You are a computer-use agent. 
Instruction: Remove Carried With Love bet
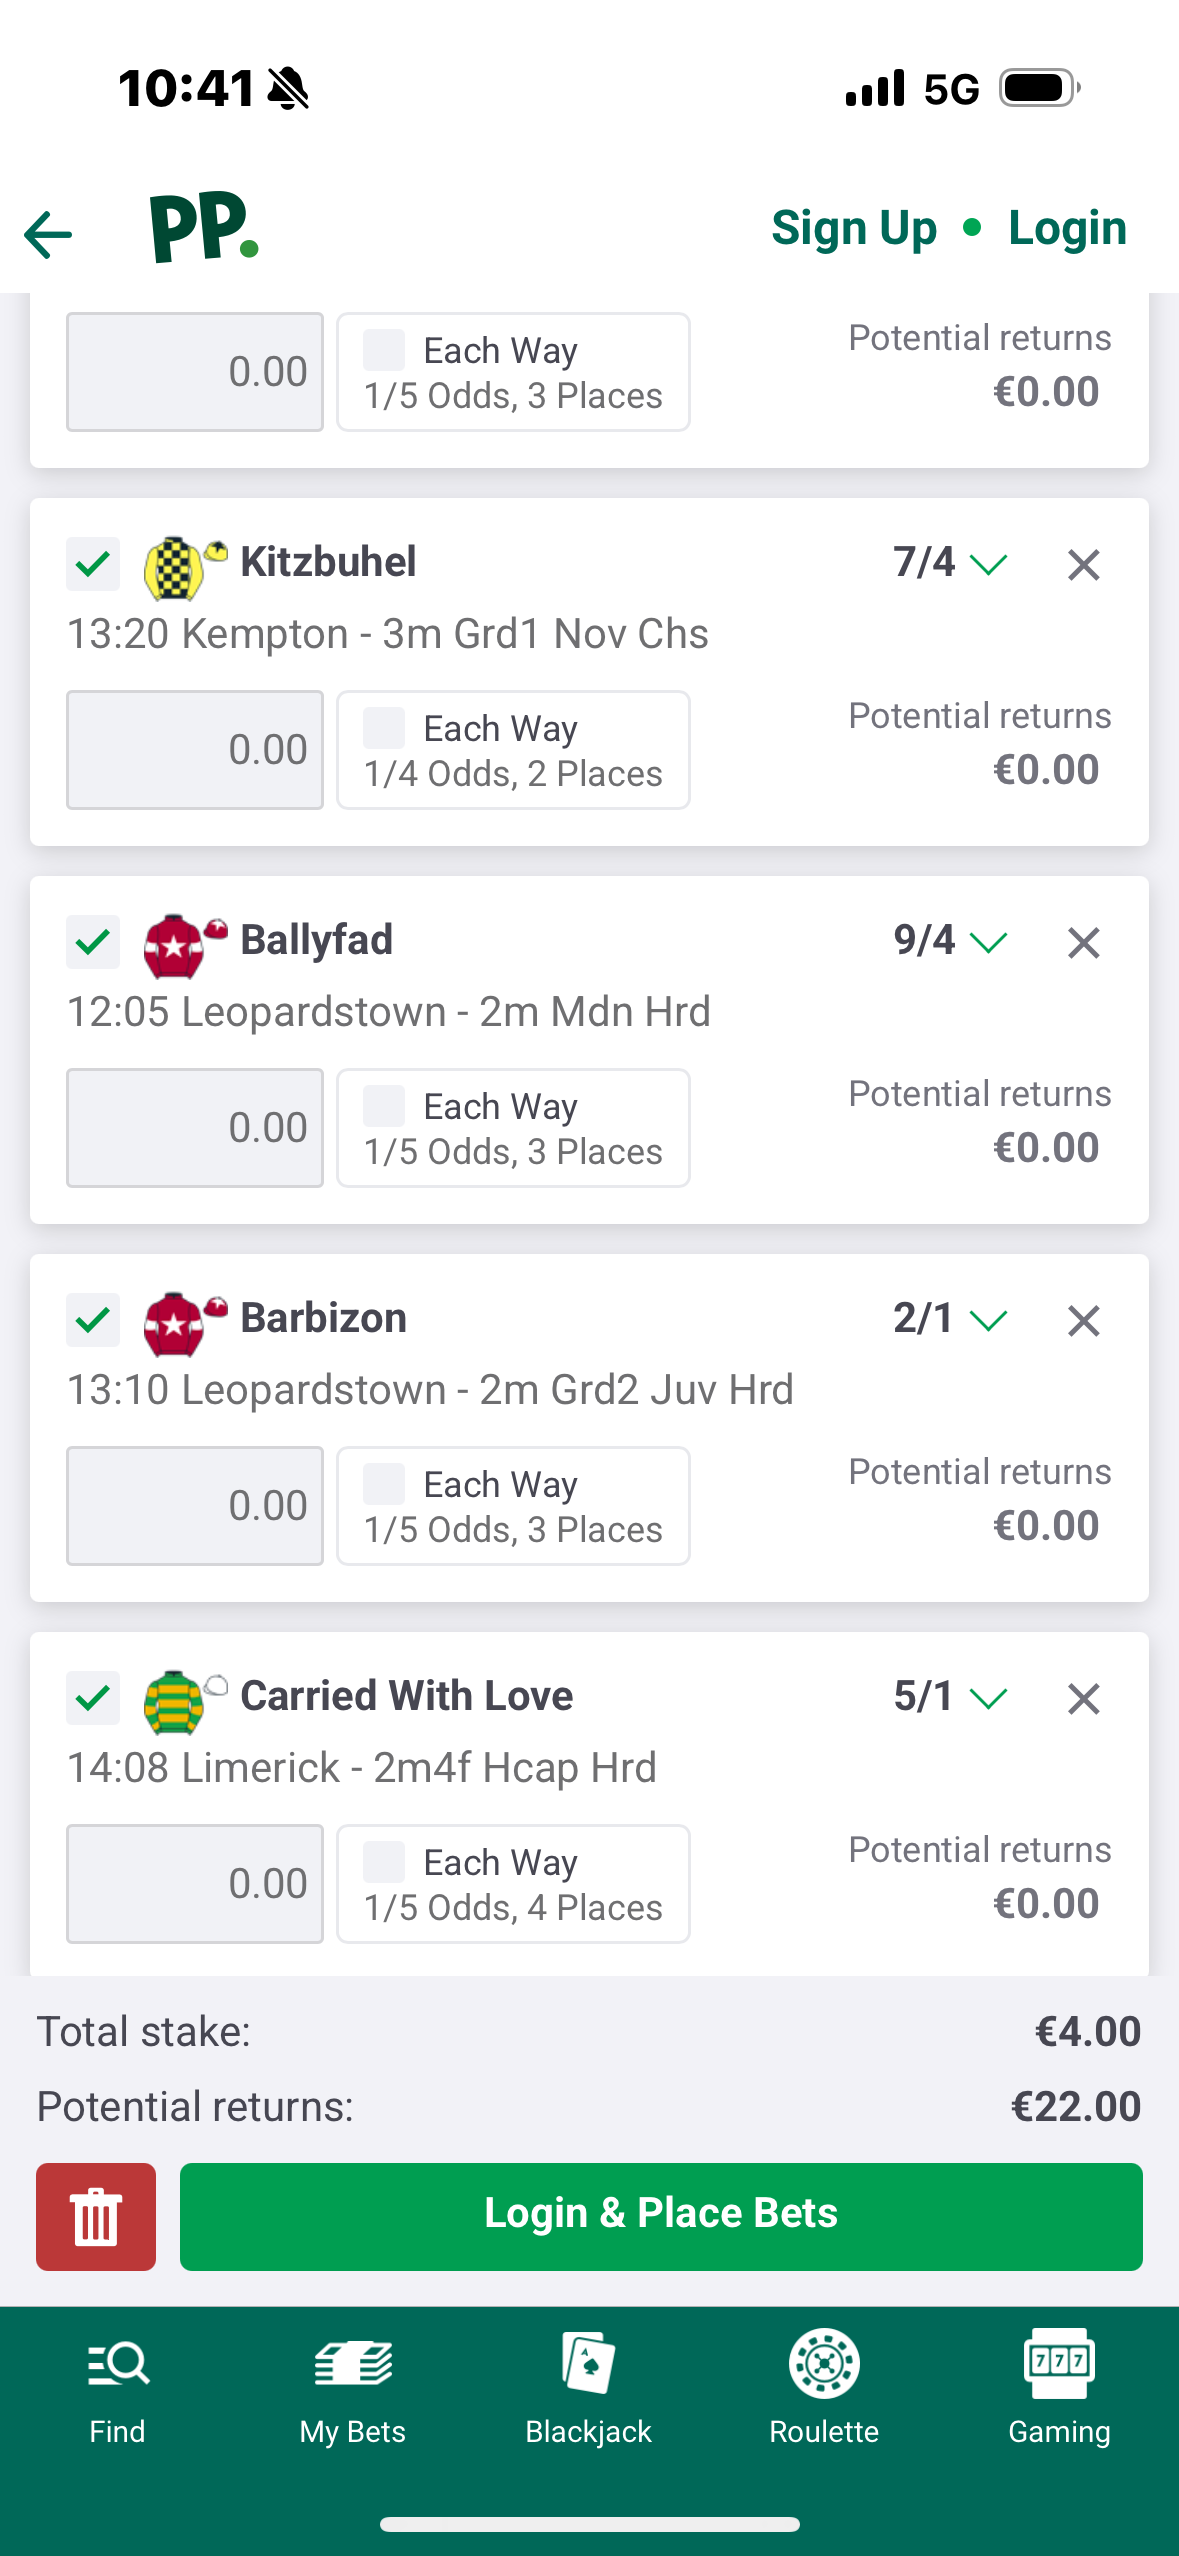click(x=1083, y=1699)
